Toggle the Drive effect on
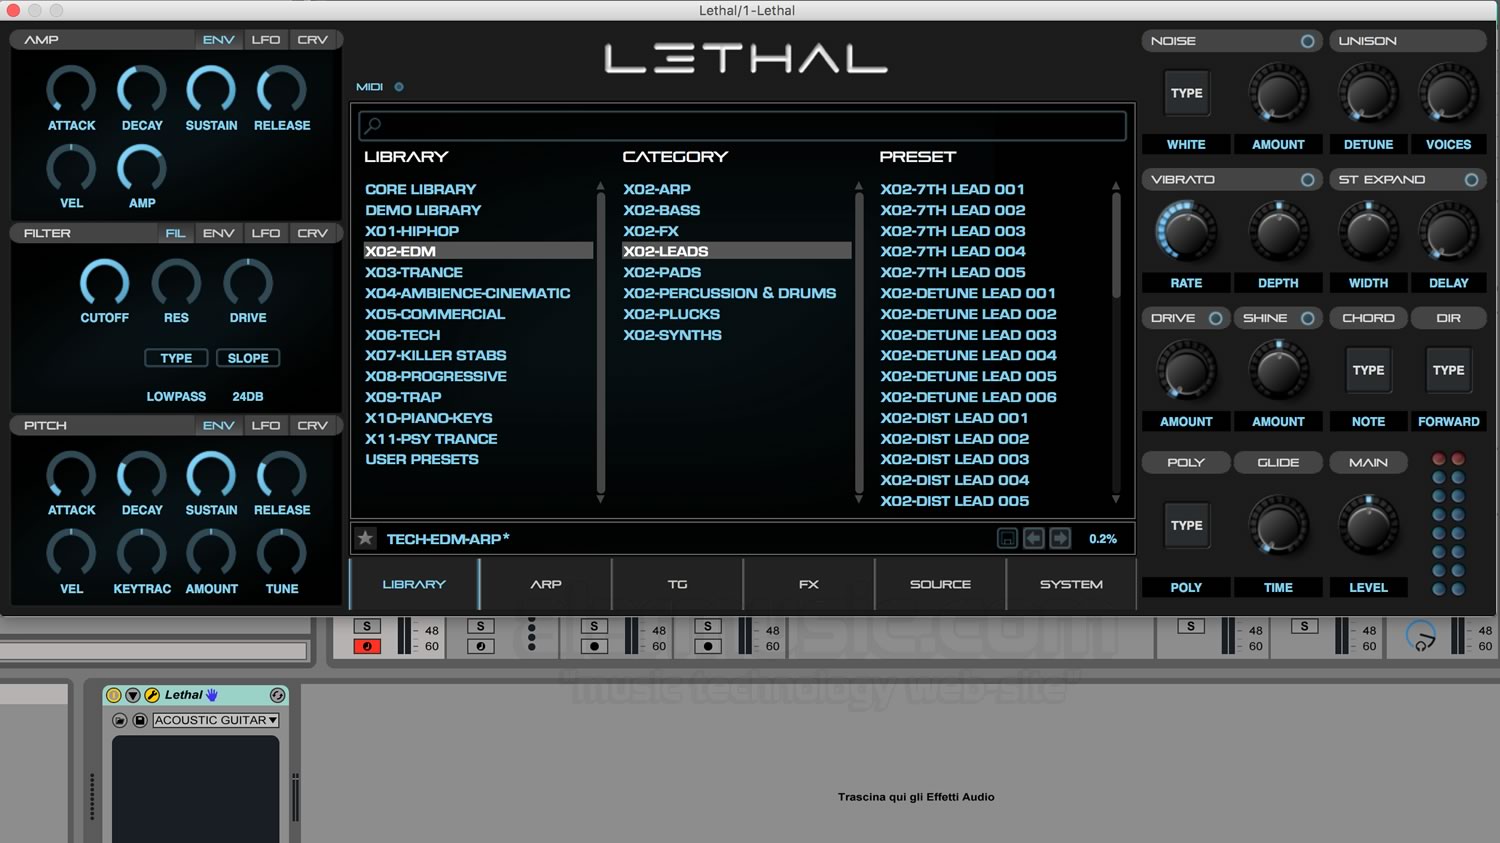 coord(1215,318)
